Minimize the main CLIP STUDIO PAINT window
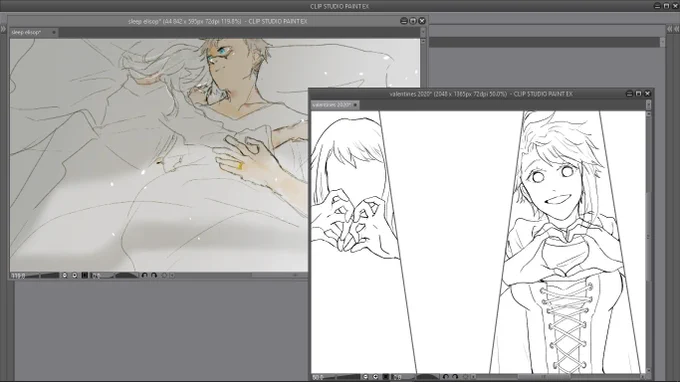 pos(657,6)
